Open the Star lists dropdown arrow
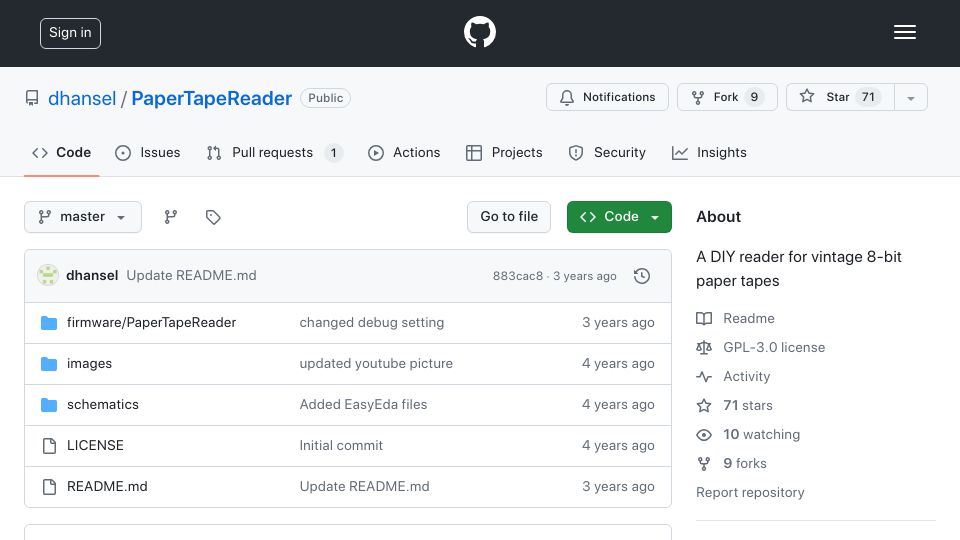This screenshot has height=540, width=960. click(x=910, y=97)
